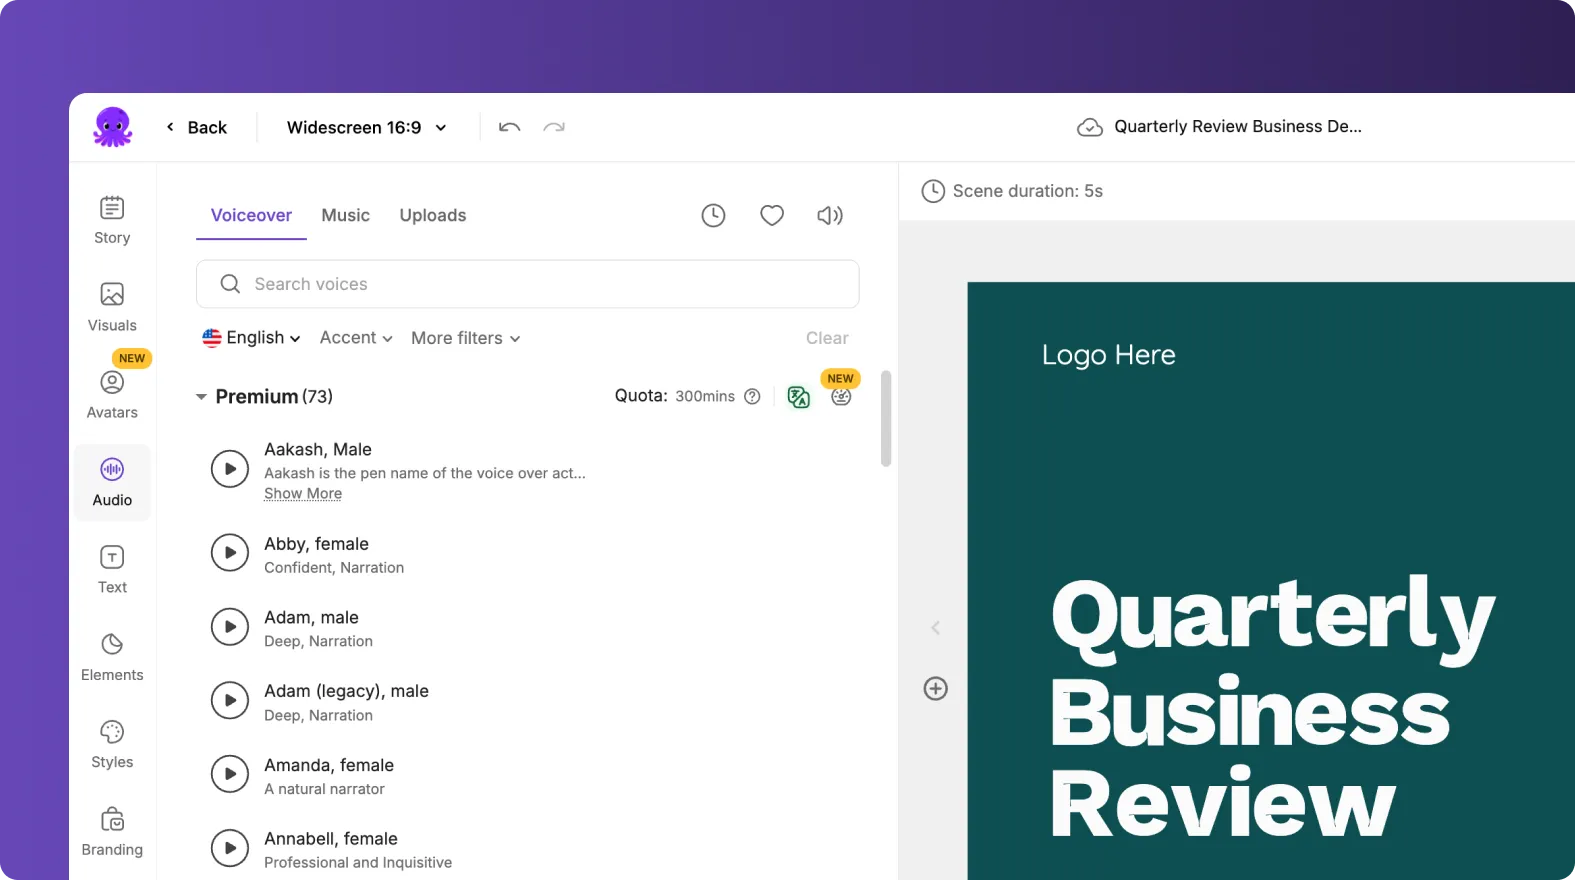The width and height of the screenshot is (1575, 880).
Task: Click the Back button
Action: point(197,127)
